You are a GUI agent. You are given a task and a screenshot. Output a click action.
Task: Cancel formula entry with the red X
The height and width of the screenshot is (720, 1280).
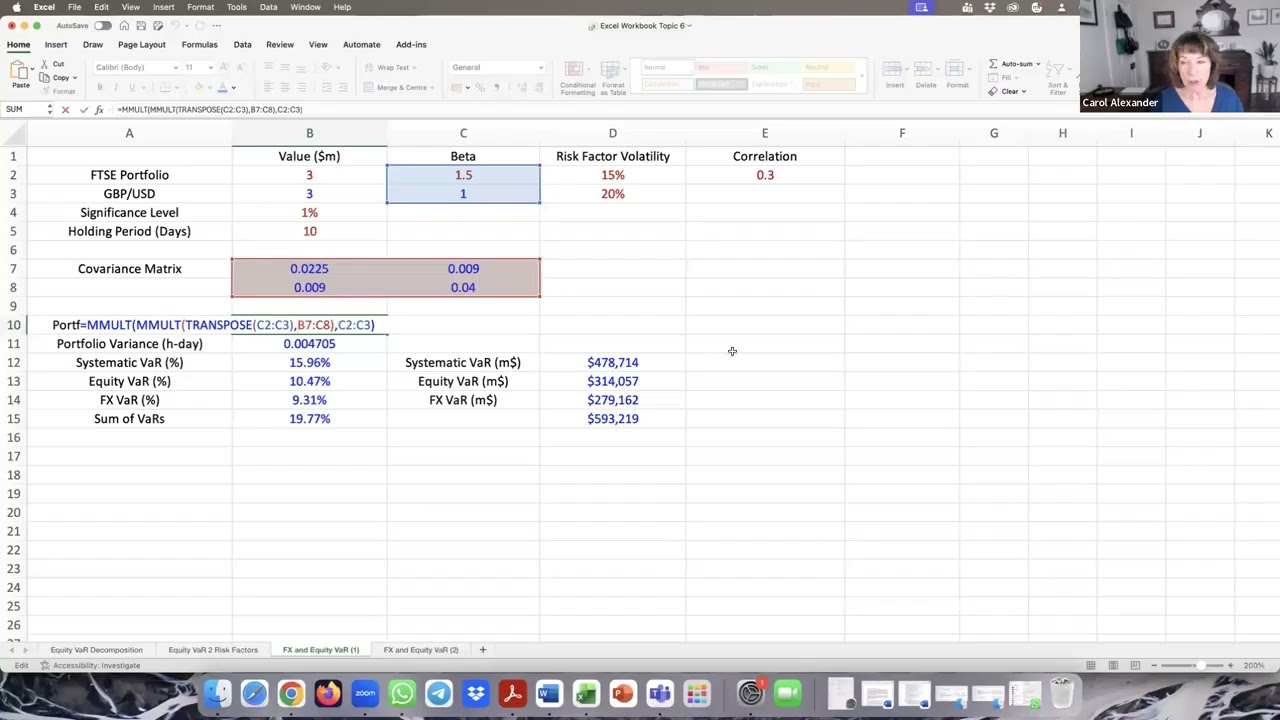point(66,110)
